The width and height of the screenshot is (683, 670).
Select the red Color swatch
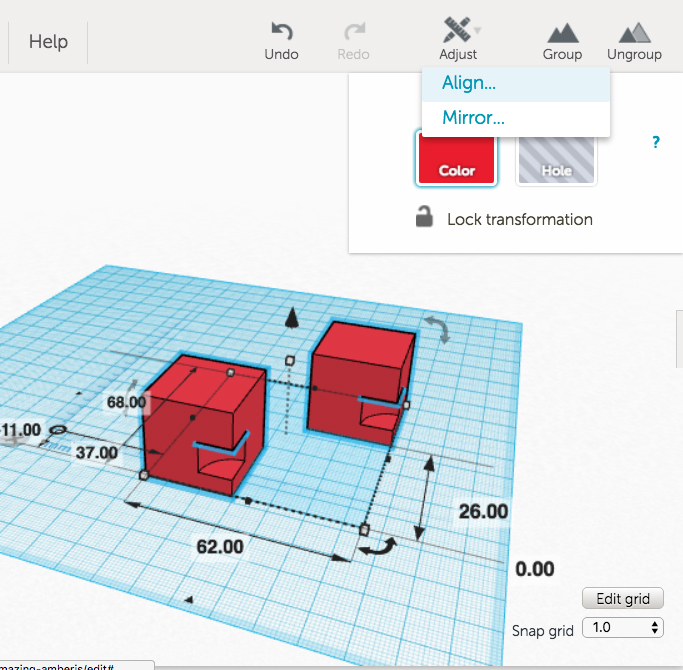(456, 158)
